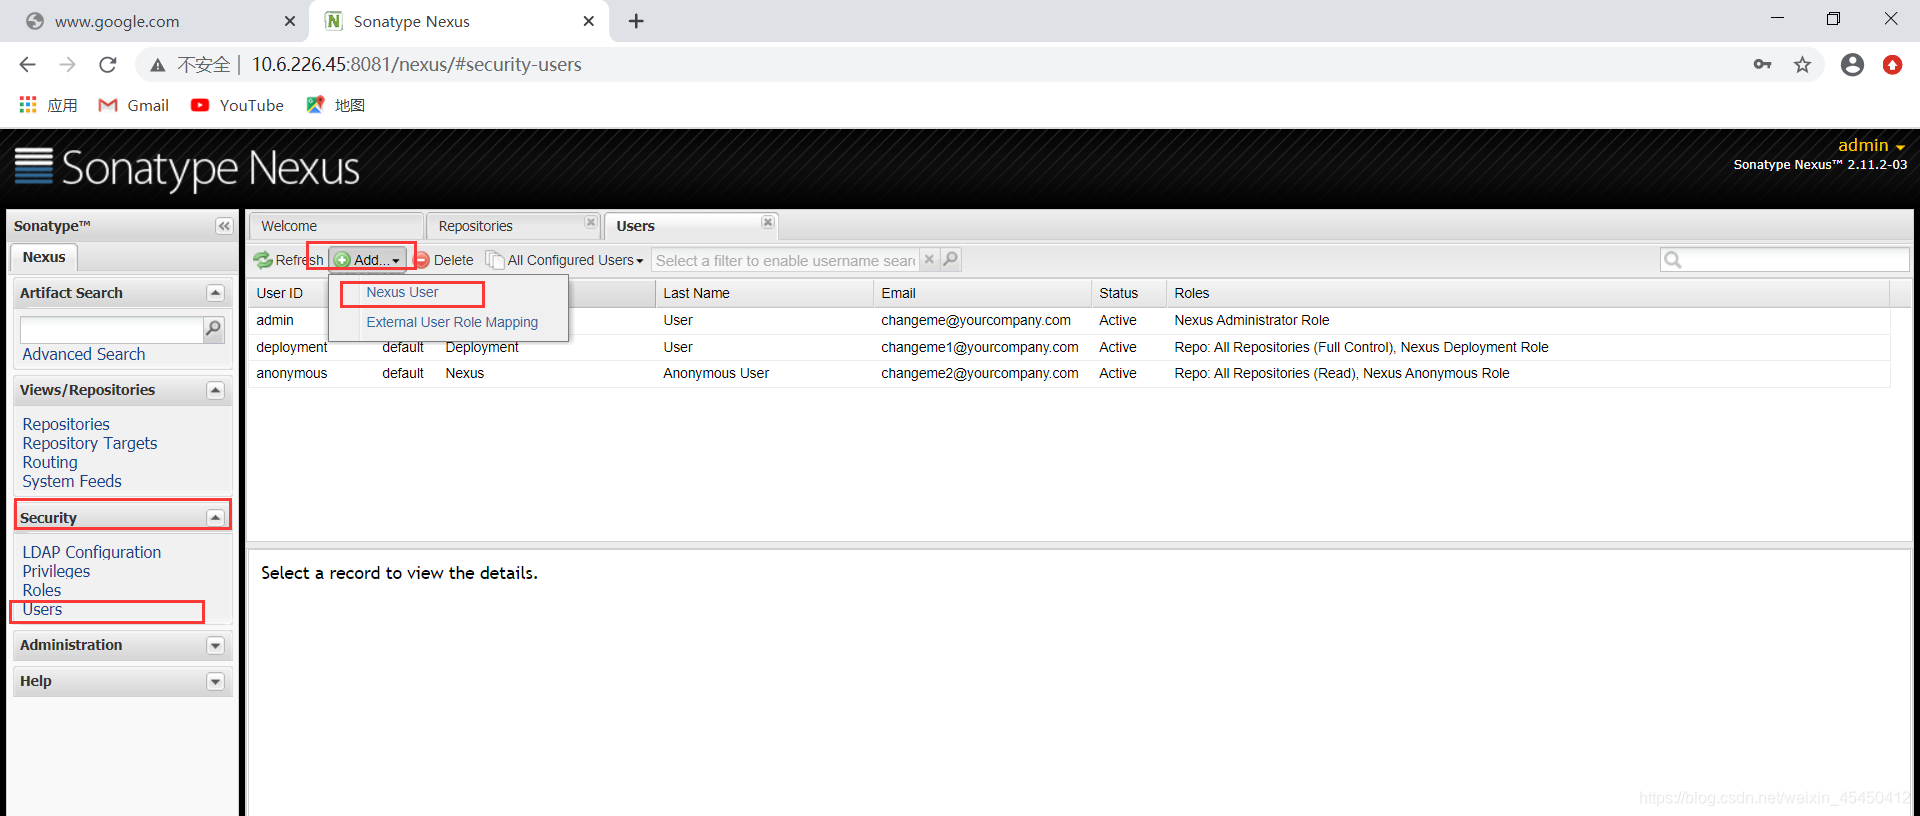Viewport: 1920px width, 816px height.
Task: Collapse the Sonatype side panel
Action: tap(224, 226)
